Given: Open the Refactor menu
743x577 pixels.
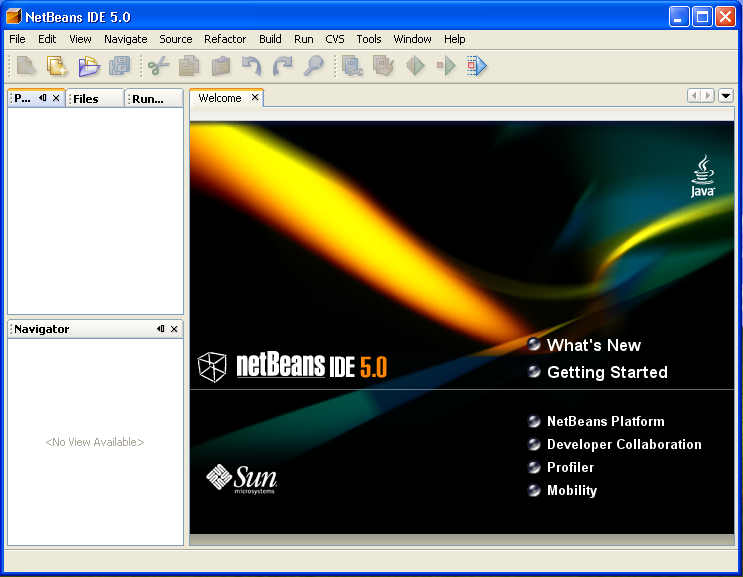Looking at the screenshot, I should (225, 39).
